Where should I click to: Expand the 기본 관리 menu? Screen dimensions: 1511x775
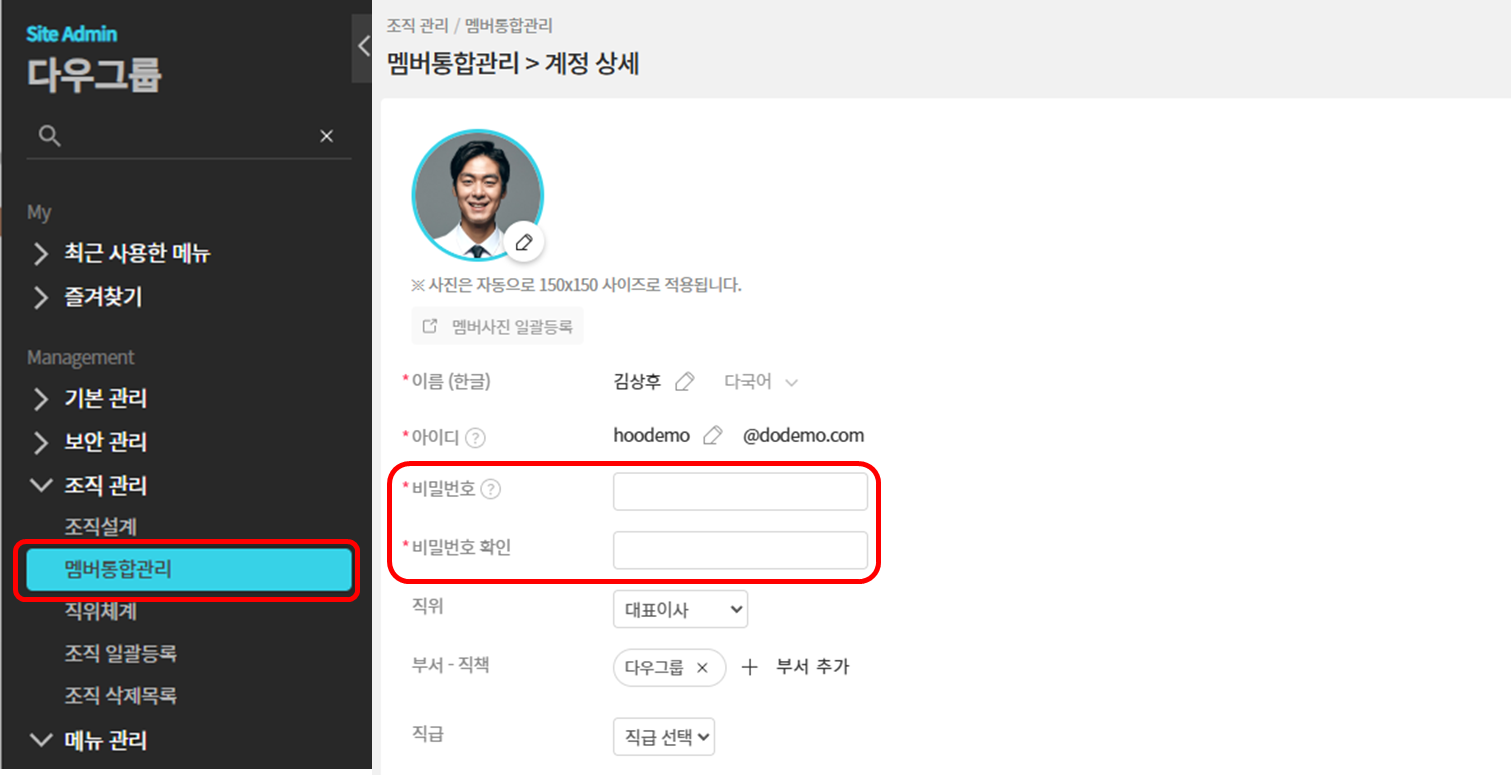[x=41, y=399]
